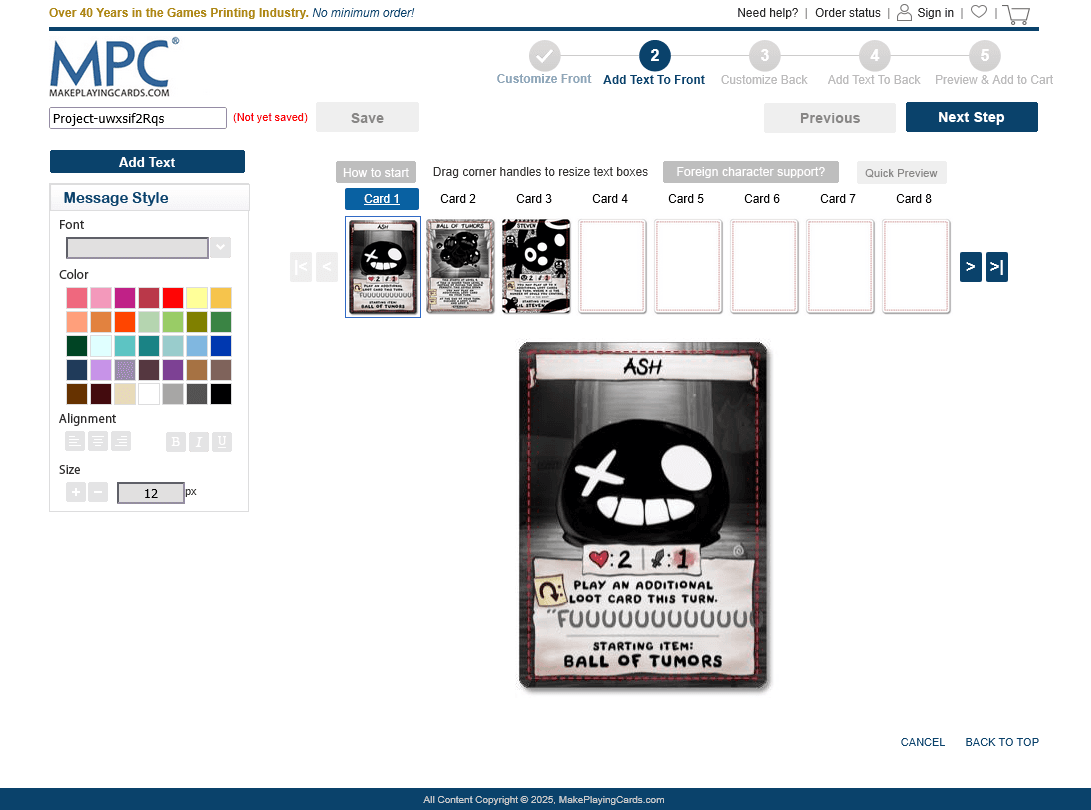Select right text alignment

[120, 440]
